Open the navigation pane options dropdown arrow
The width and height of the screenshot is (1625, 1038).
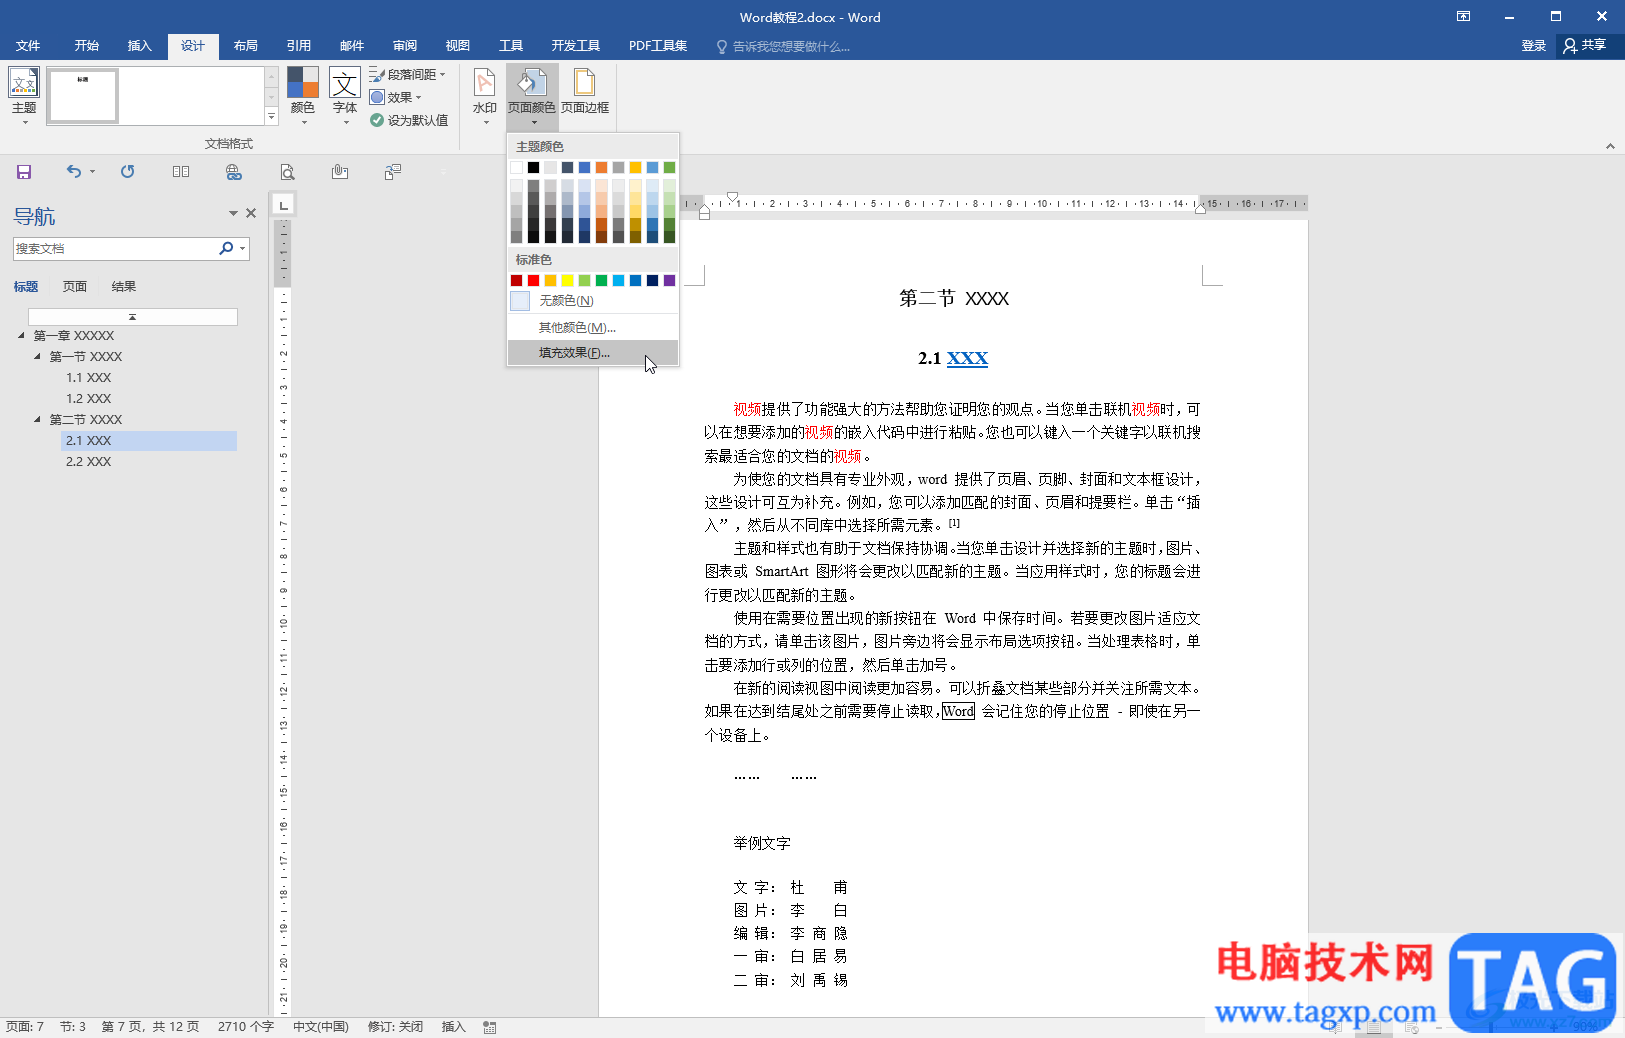click(233, 213)
